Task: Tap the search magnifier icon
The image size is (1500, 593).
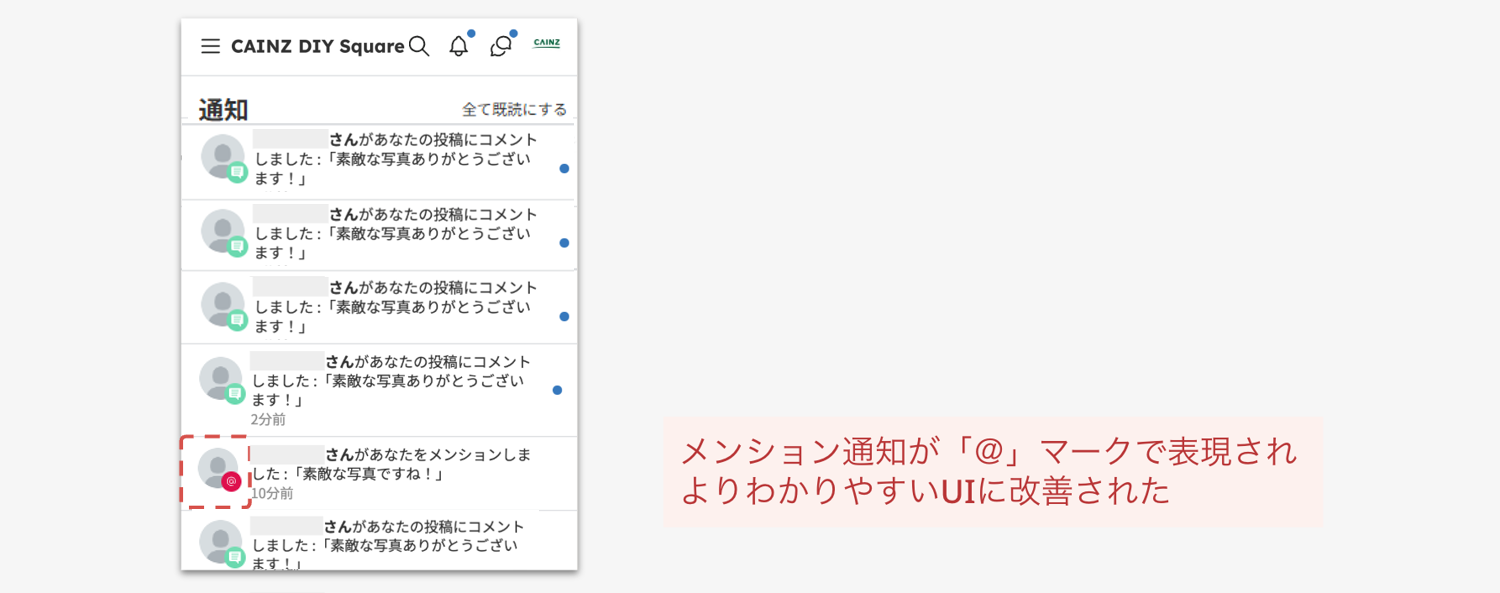Action: click(x=419, y=46)
